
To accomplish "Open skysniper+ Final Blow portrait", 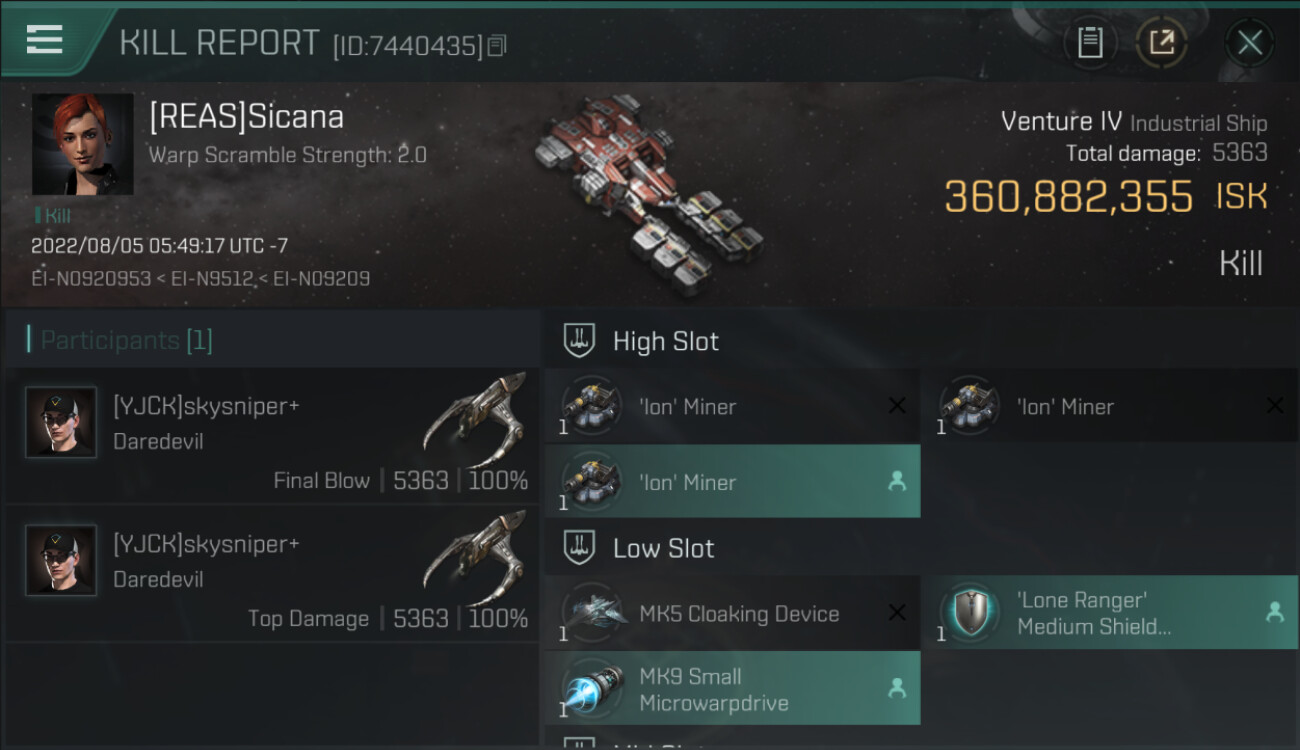I will coord(61,422).
